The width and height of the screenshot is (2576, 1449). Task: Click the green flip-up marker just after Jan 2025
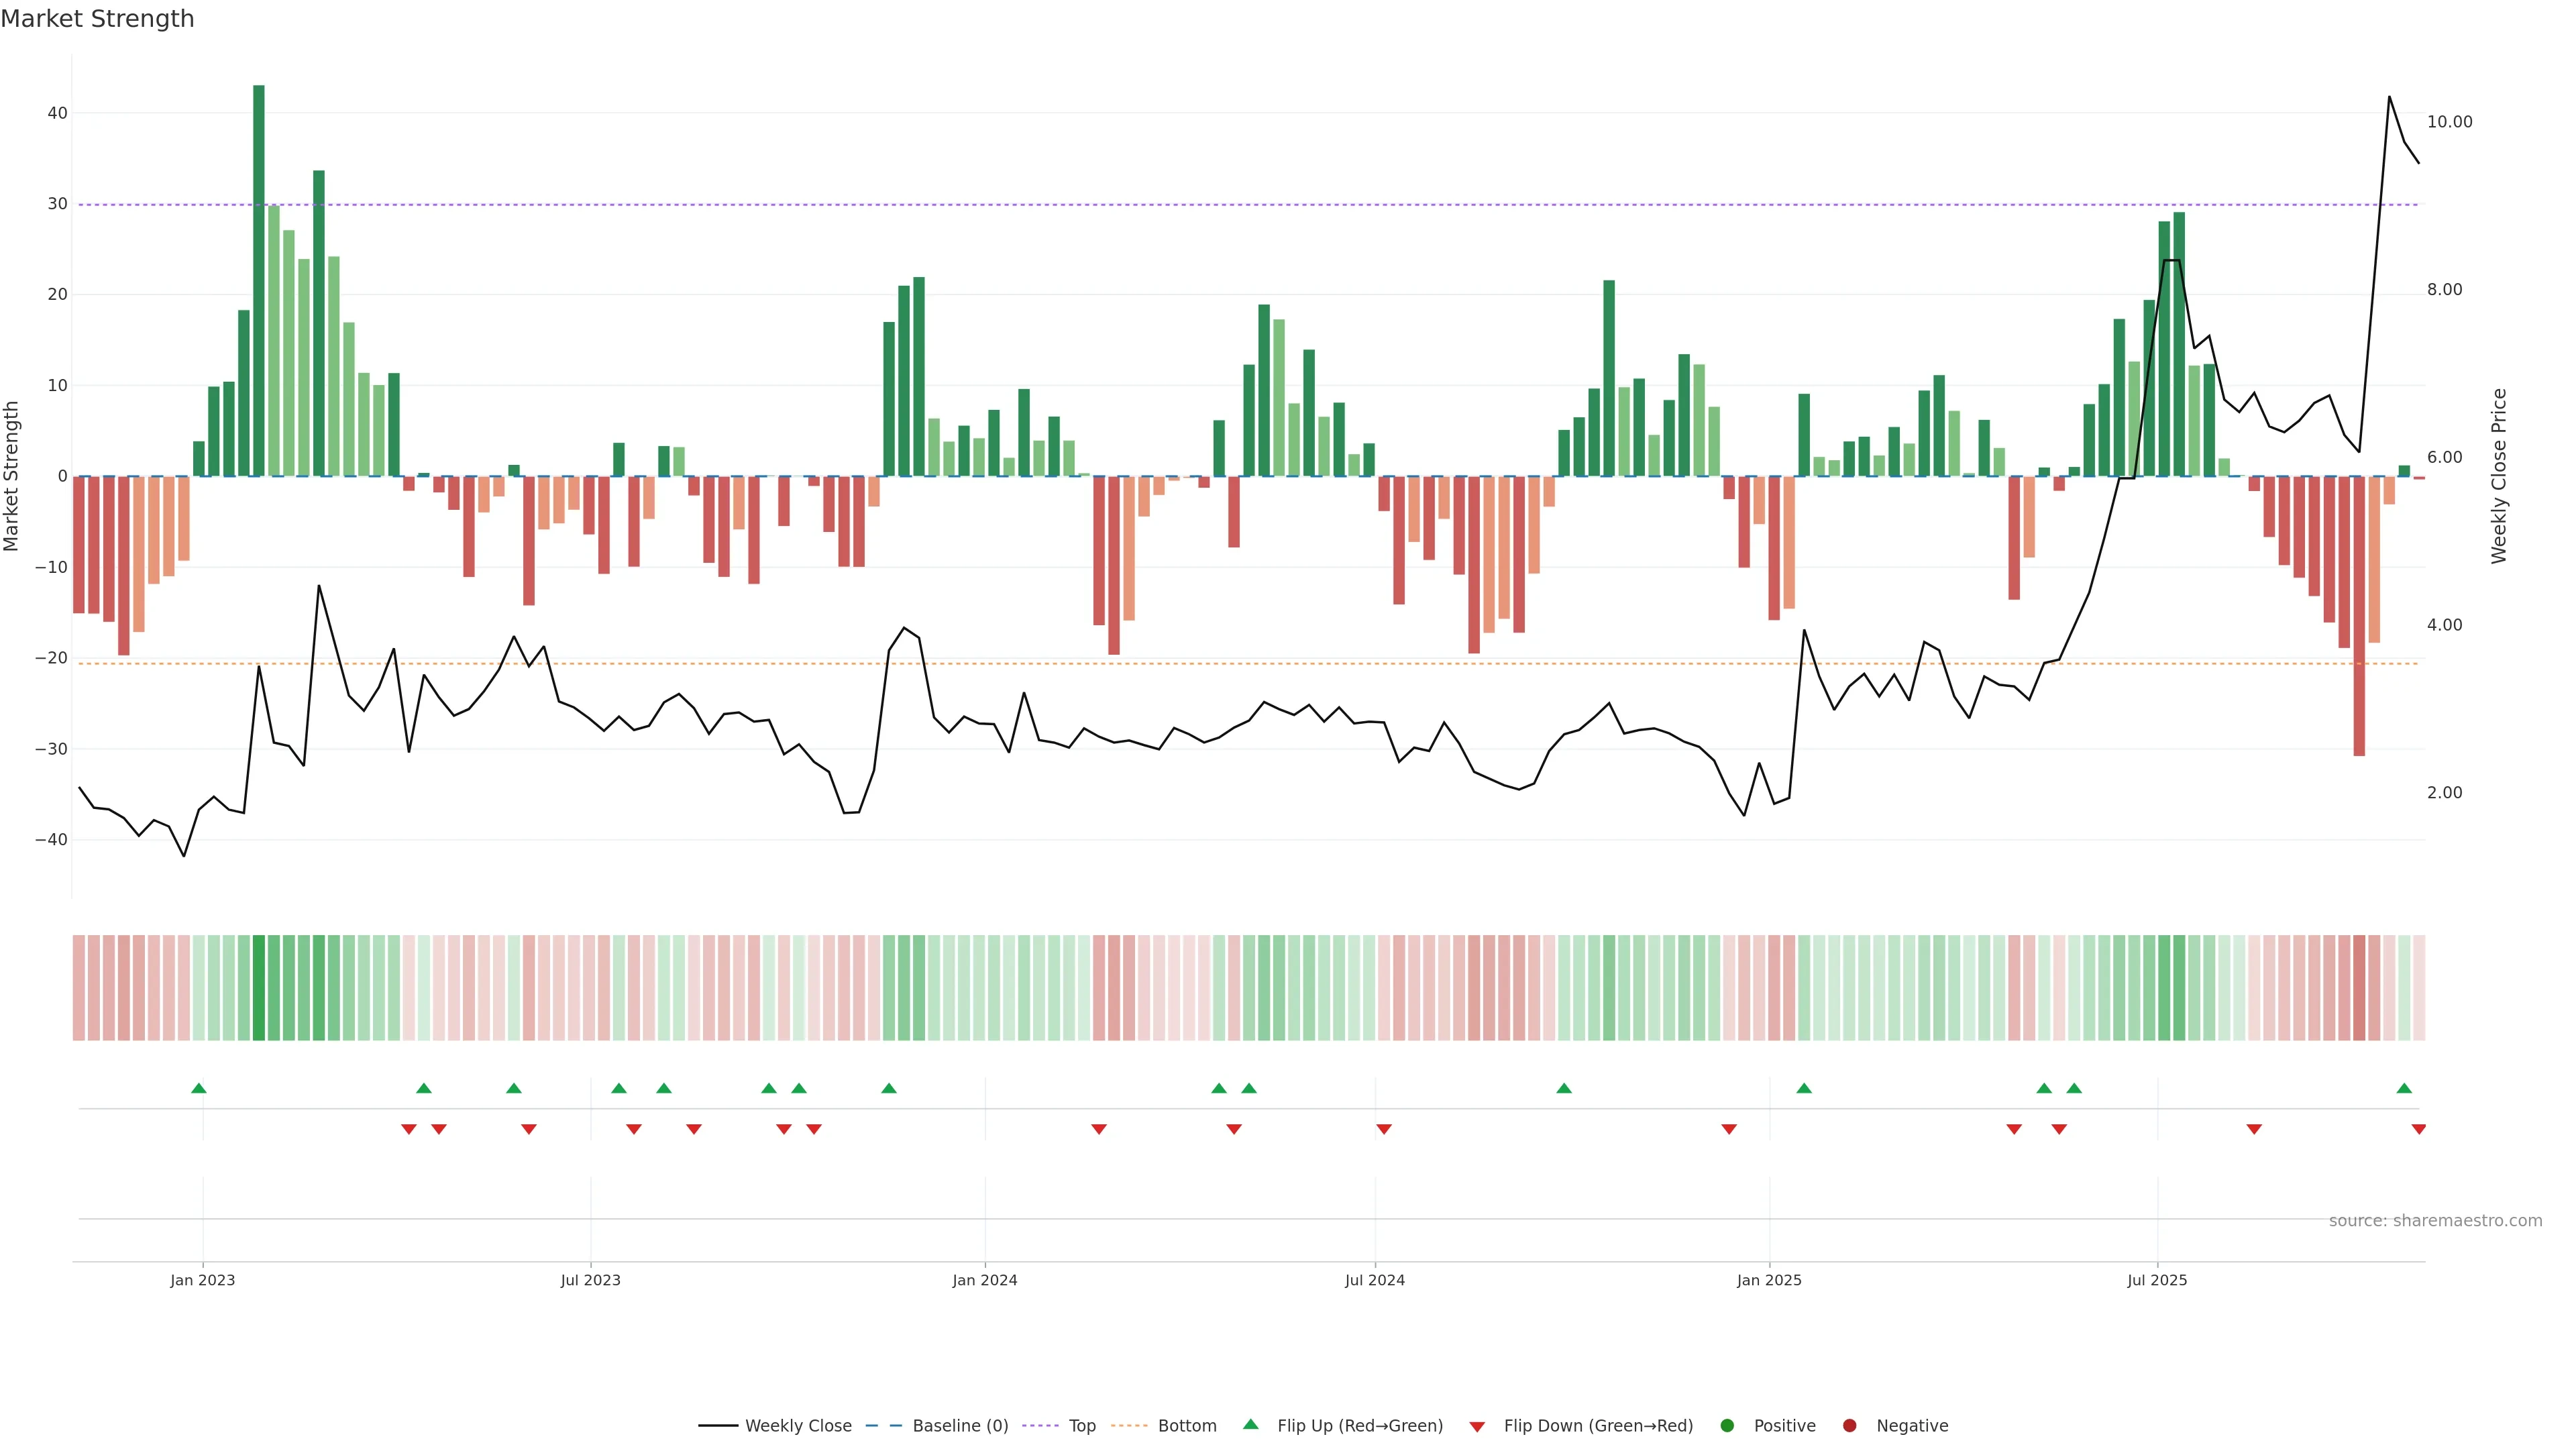(1804, 1088)
